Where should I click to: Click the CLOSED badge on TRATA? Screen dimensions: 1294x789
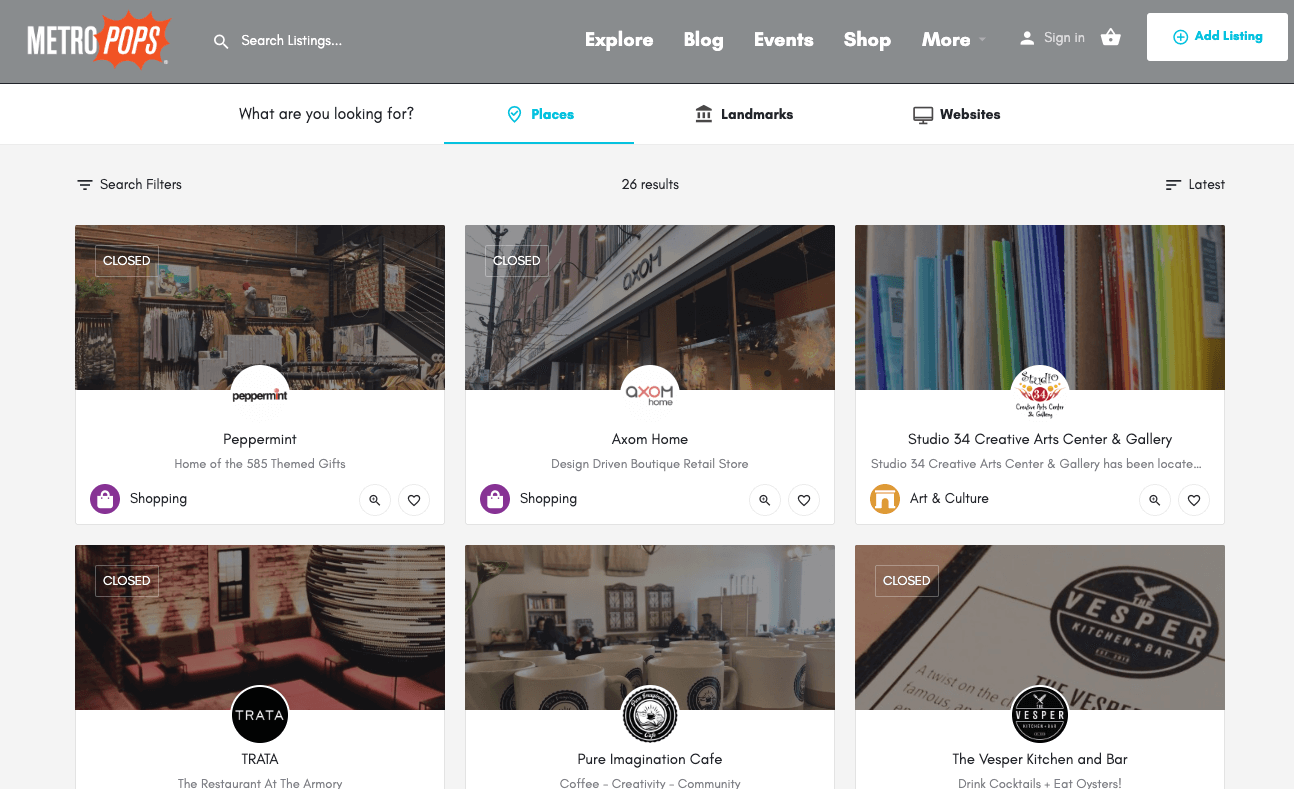[127, 581]
